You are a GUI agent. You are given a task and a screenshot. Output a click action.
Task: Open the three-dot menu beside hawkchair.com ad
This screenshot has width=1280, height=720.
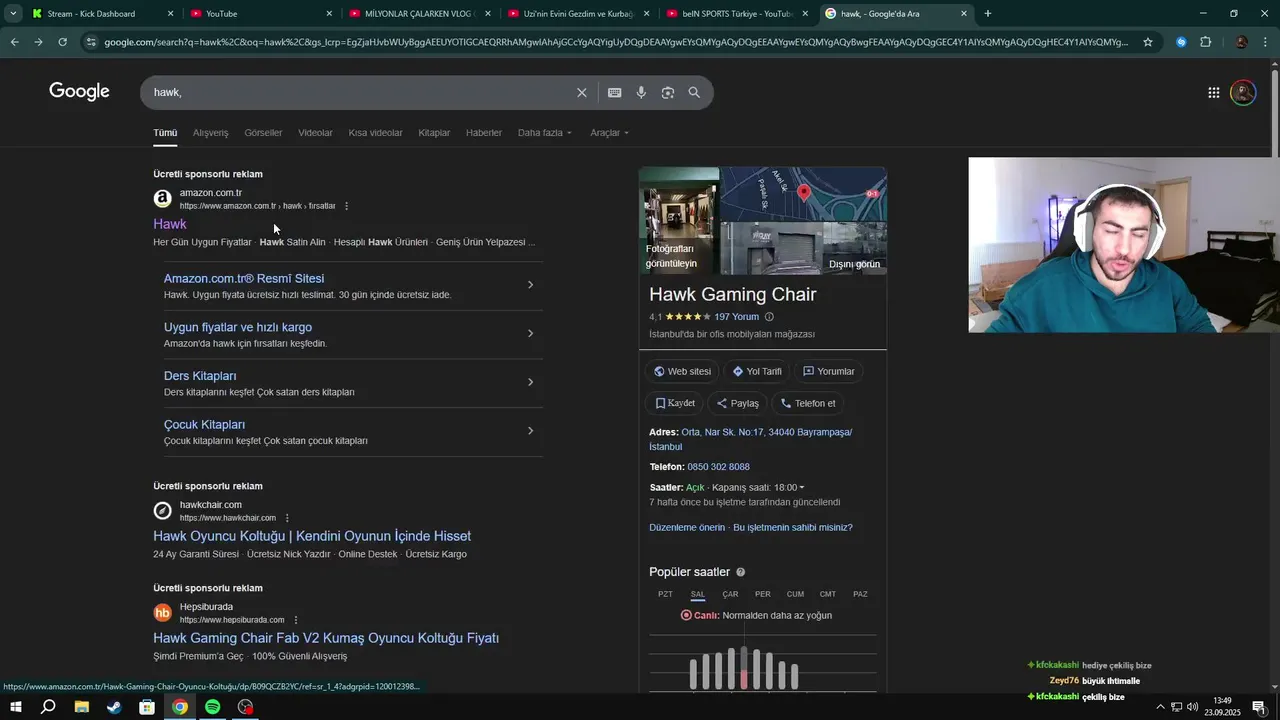coord(287,518)
